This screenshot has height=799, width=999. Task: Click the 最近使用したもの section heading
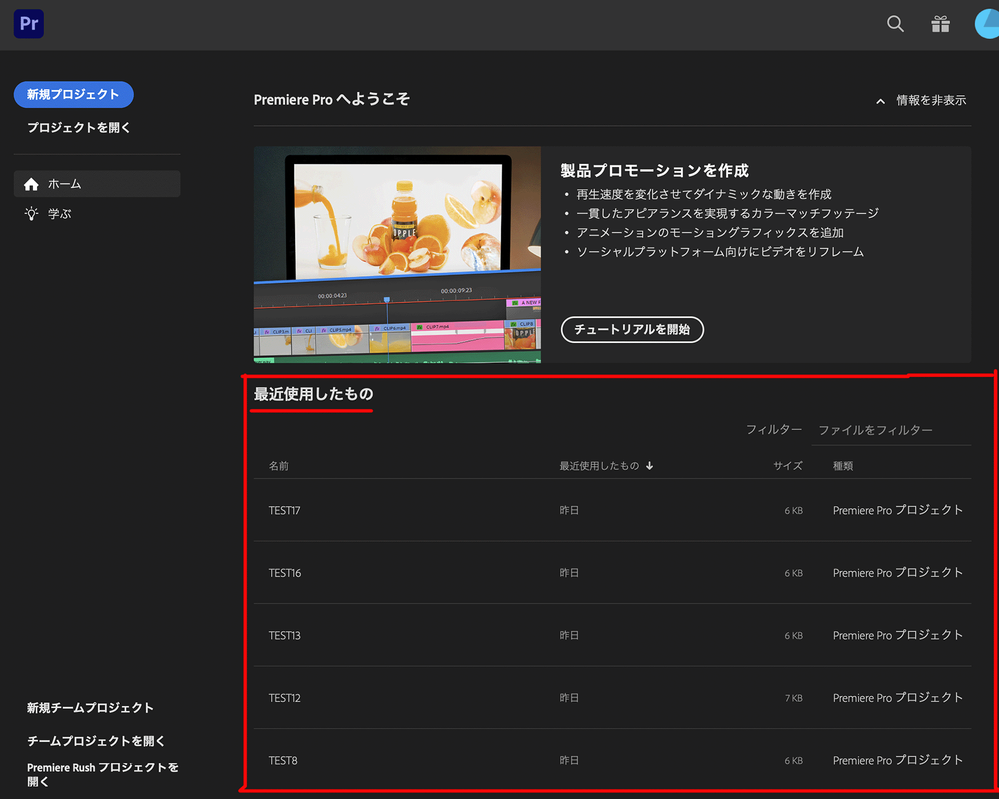[x=313, y=394]
